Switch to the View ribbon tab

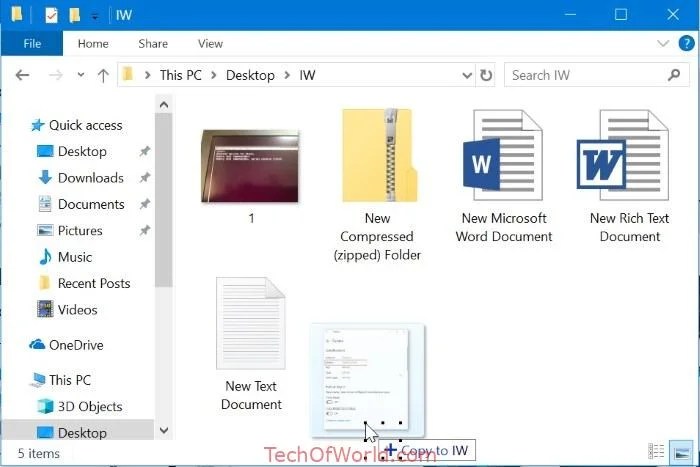tap(210, 44)
